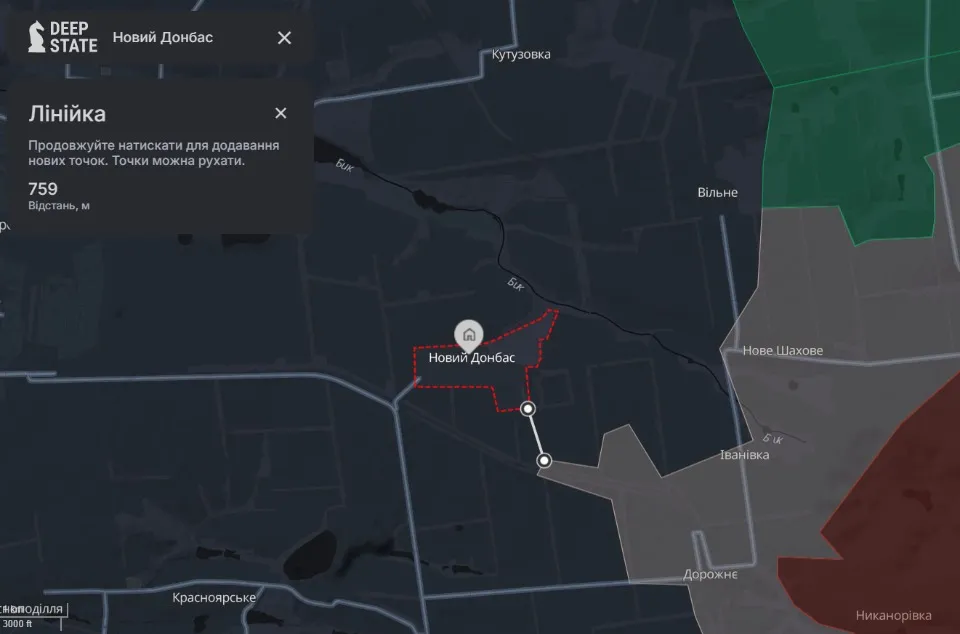
Task: Click the Красноярське map label
Action: coord(214,597)
